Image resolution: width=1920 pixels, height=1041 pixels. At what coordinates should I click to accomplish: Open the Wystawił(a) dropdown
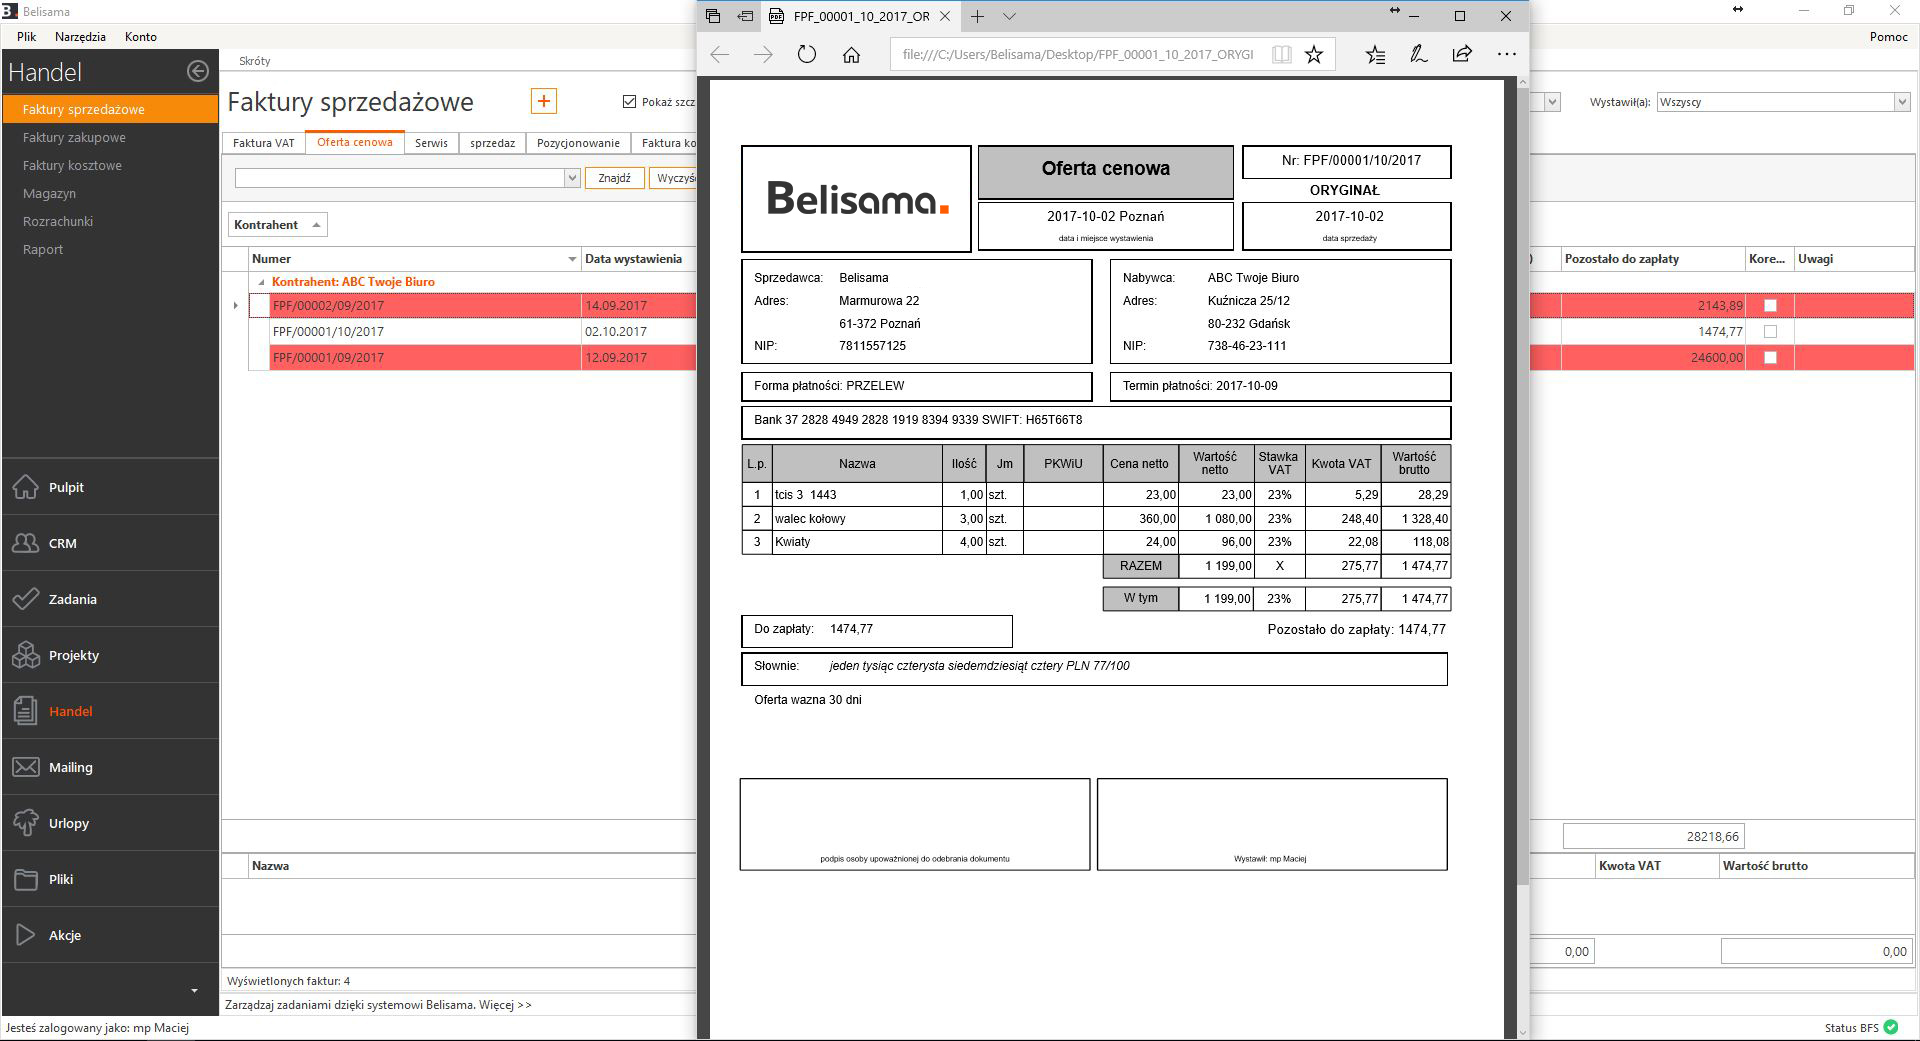tap(1901, 102)
